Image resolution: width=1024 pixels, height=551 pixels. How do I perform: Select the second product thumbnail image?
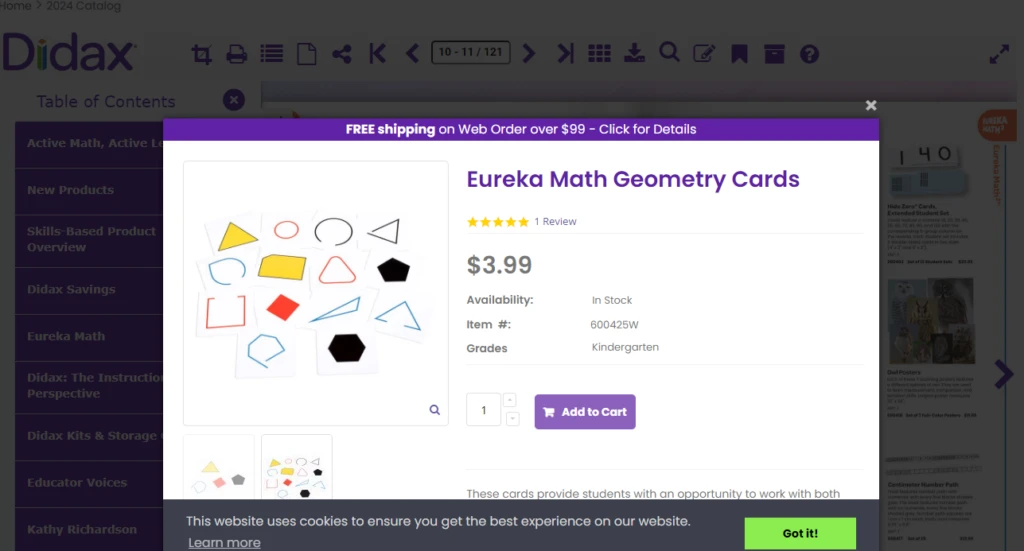coord(296,468)
